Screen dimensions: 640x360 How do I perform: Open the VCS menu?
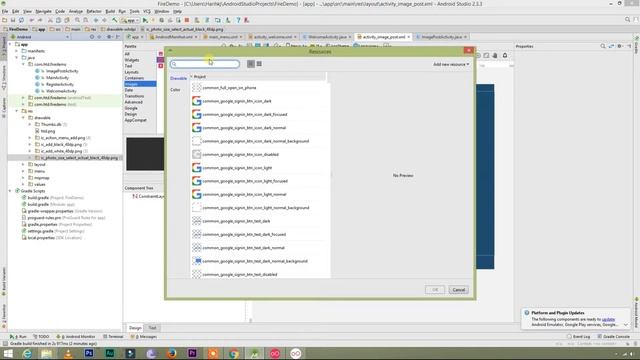[x=147, y=11]
